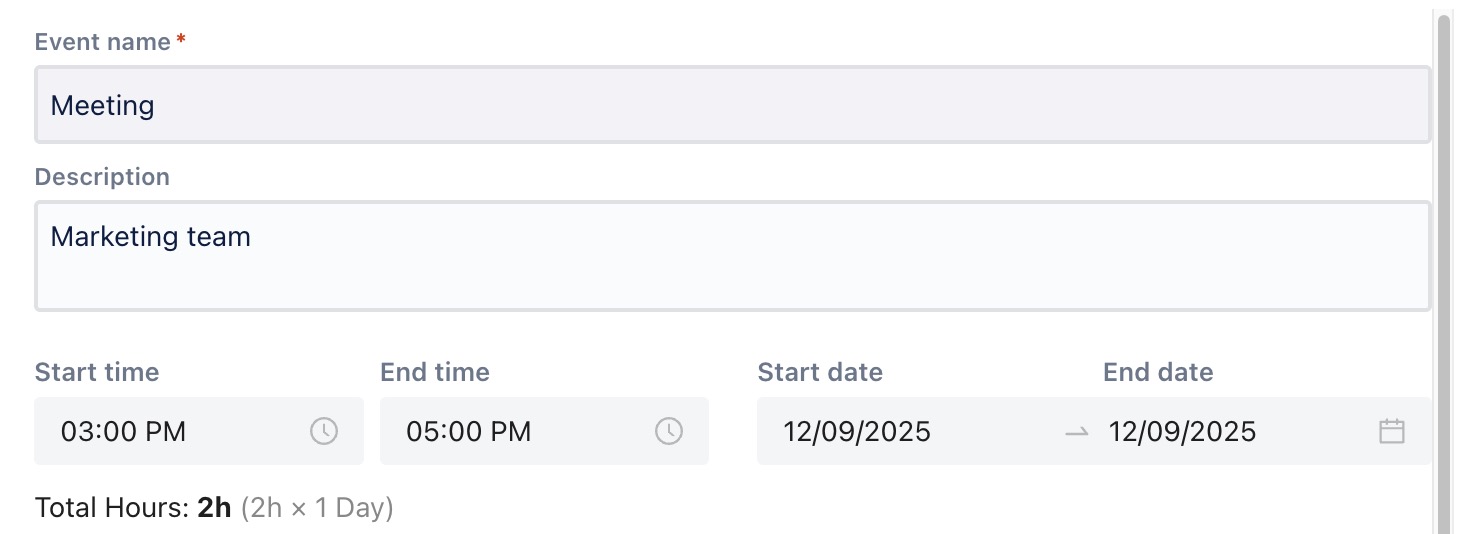Open the start date picker showing 12/09/2025
1482x534 pixels.
(857, 432)
